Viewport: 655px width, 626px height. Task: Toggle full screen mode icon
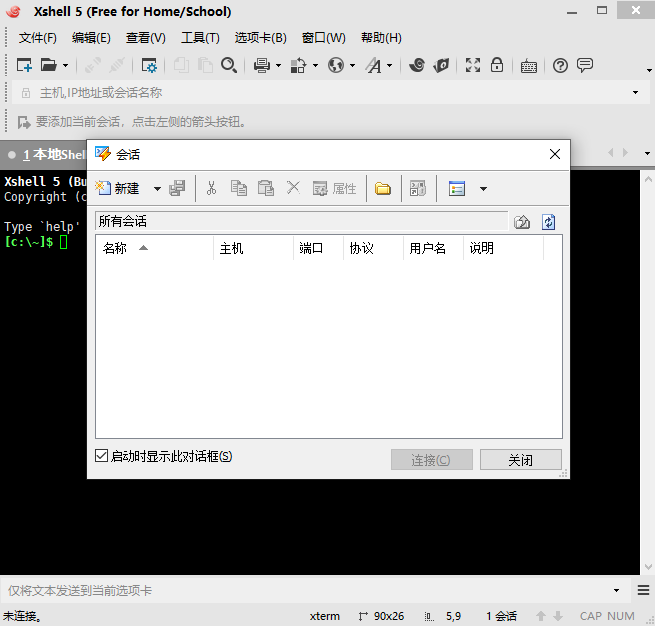473,65
